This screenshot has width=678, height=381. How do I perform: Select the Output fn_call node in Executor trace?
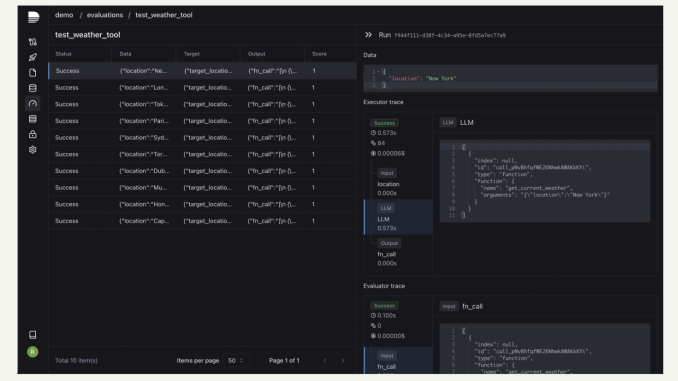pos(398,253)
